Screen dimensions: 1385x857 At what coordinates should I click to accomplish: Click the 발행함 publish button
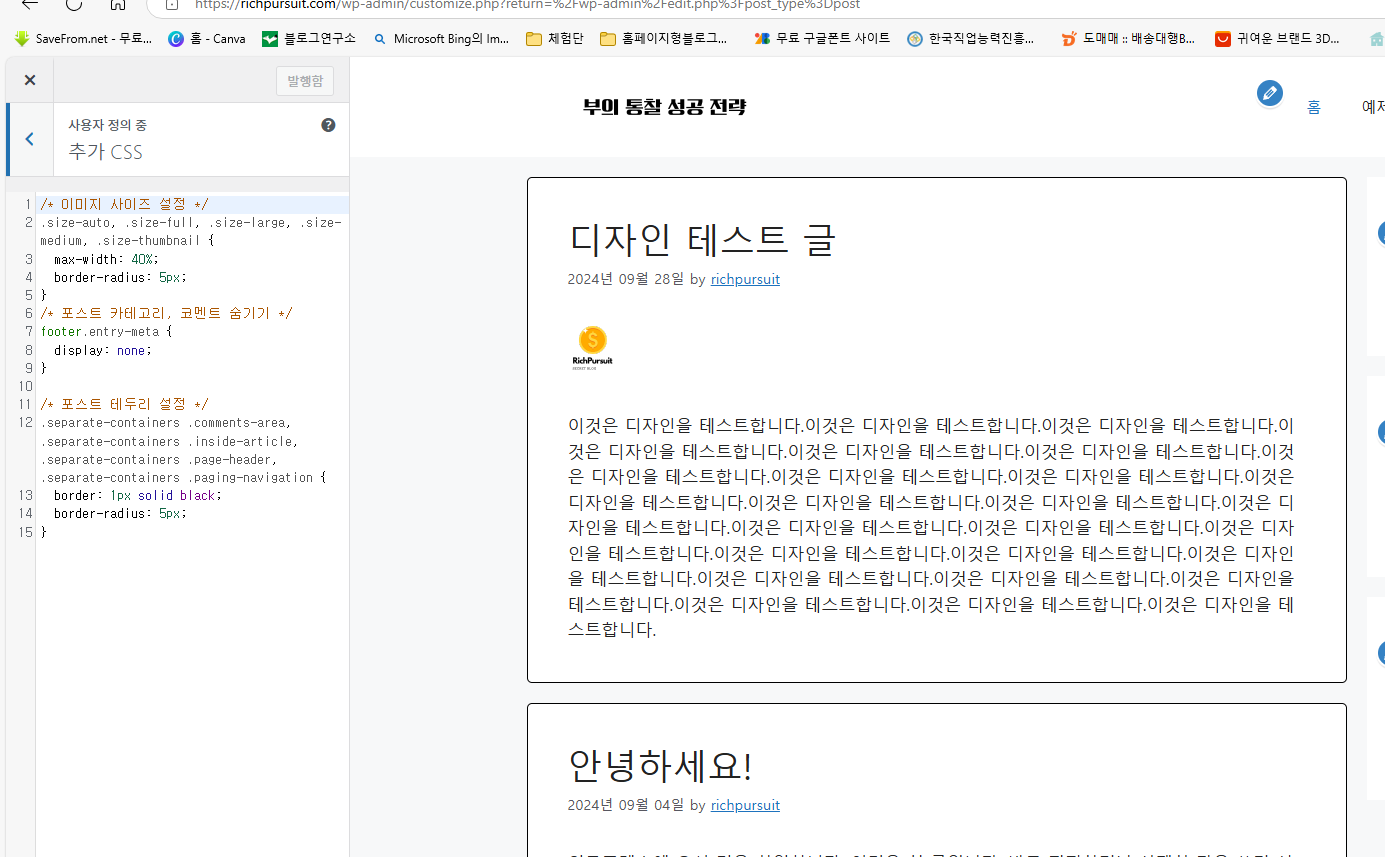[x=305, y=81]
